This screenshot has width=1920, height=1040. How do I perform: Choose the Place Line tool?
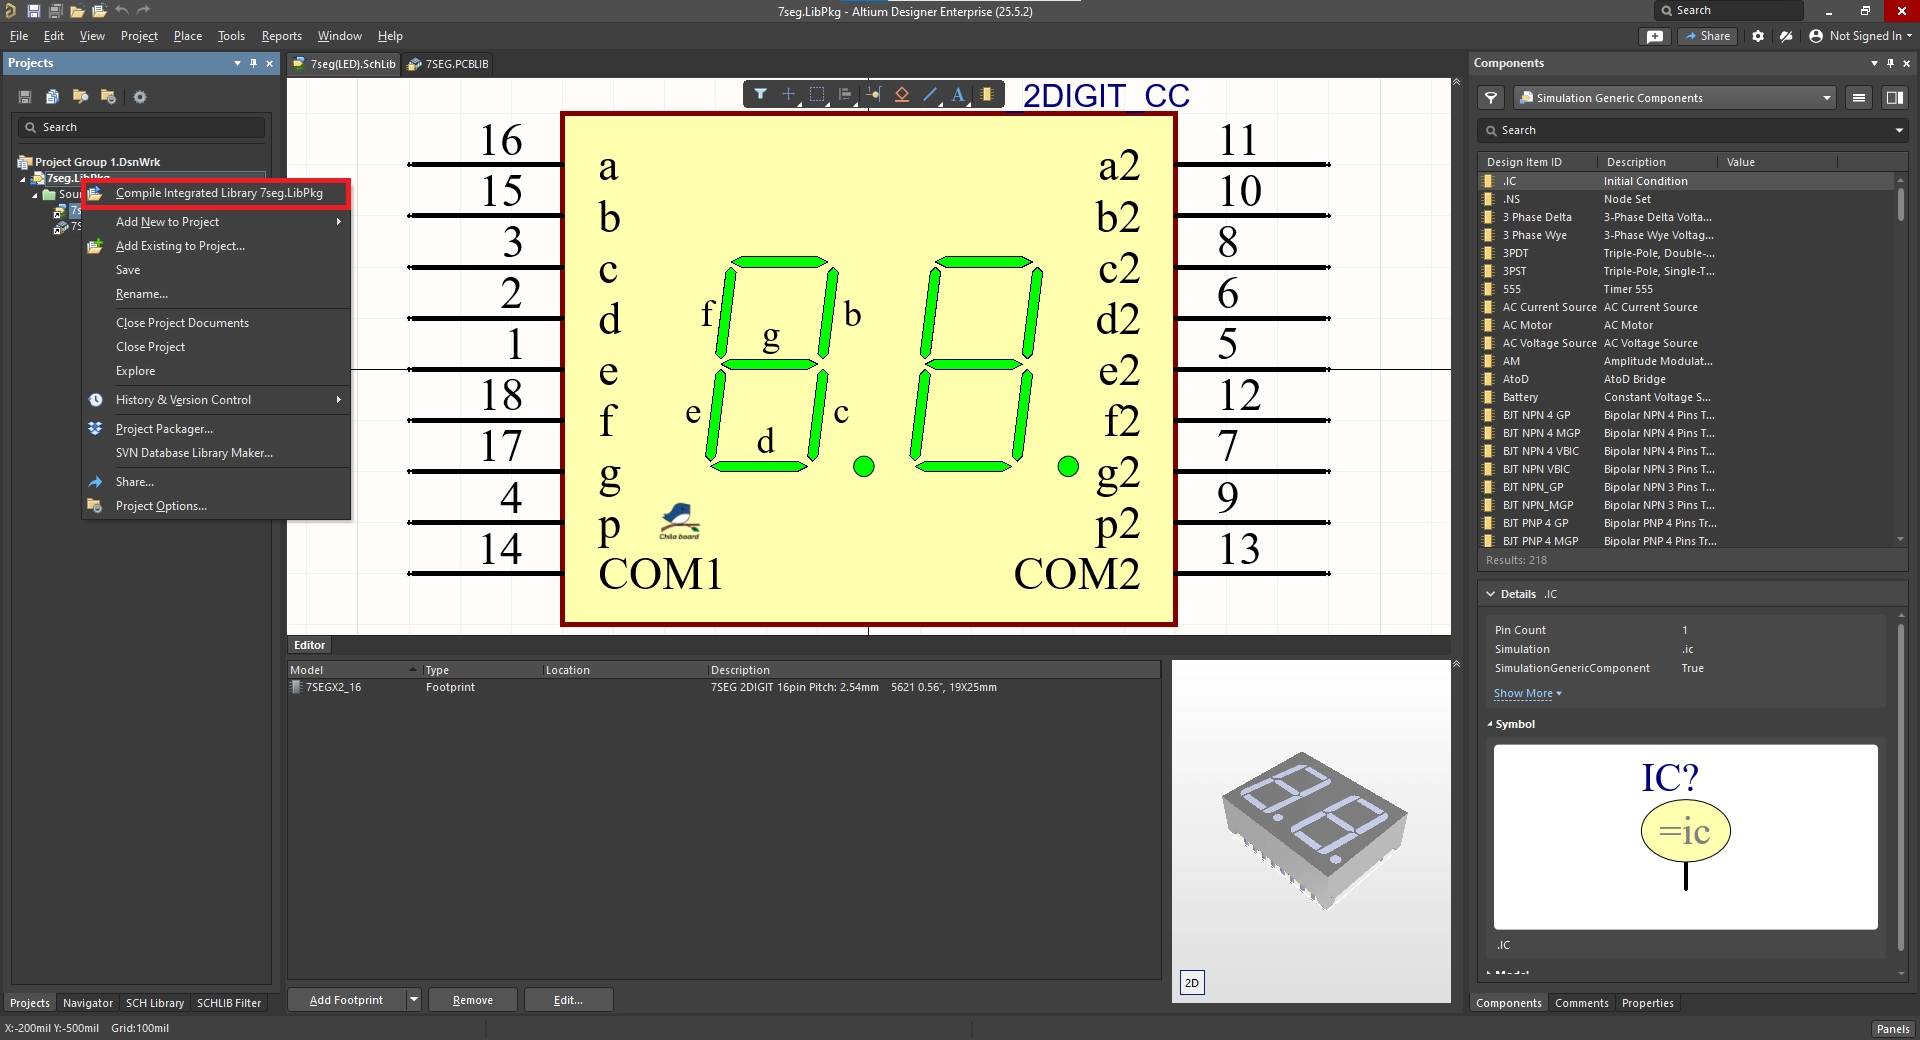[930, 94]
